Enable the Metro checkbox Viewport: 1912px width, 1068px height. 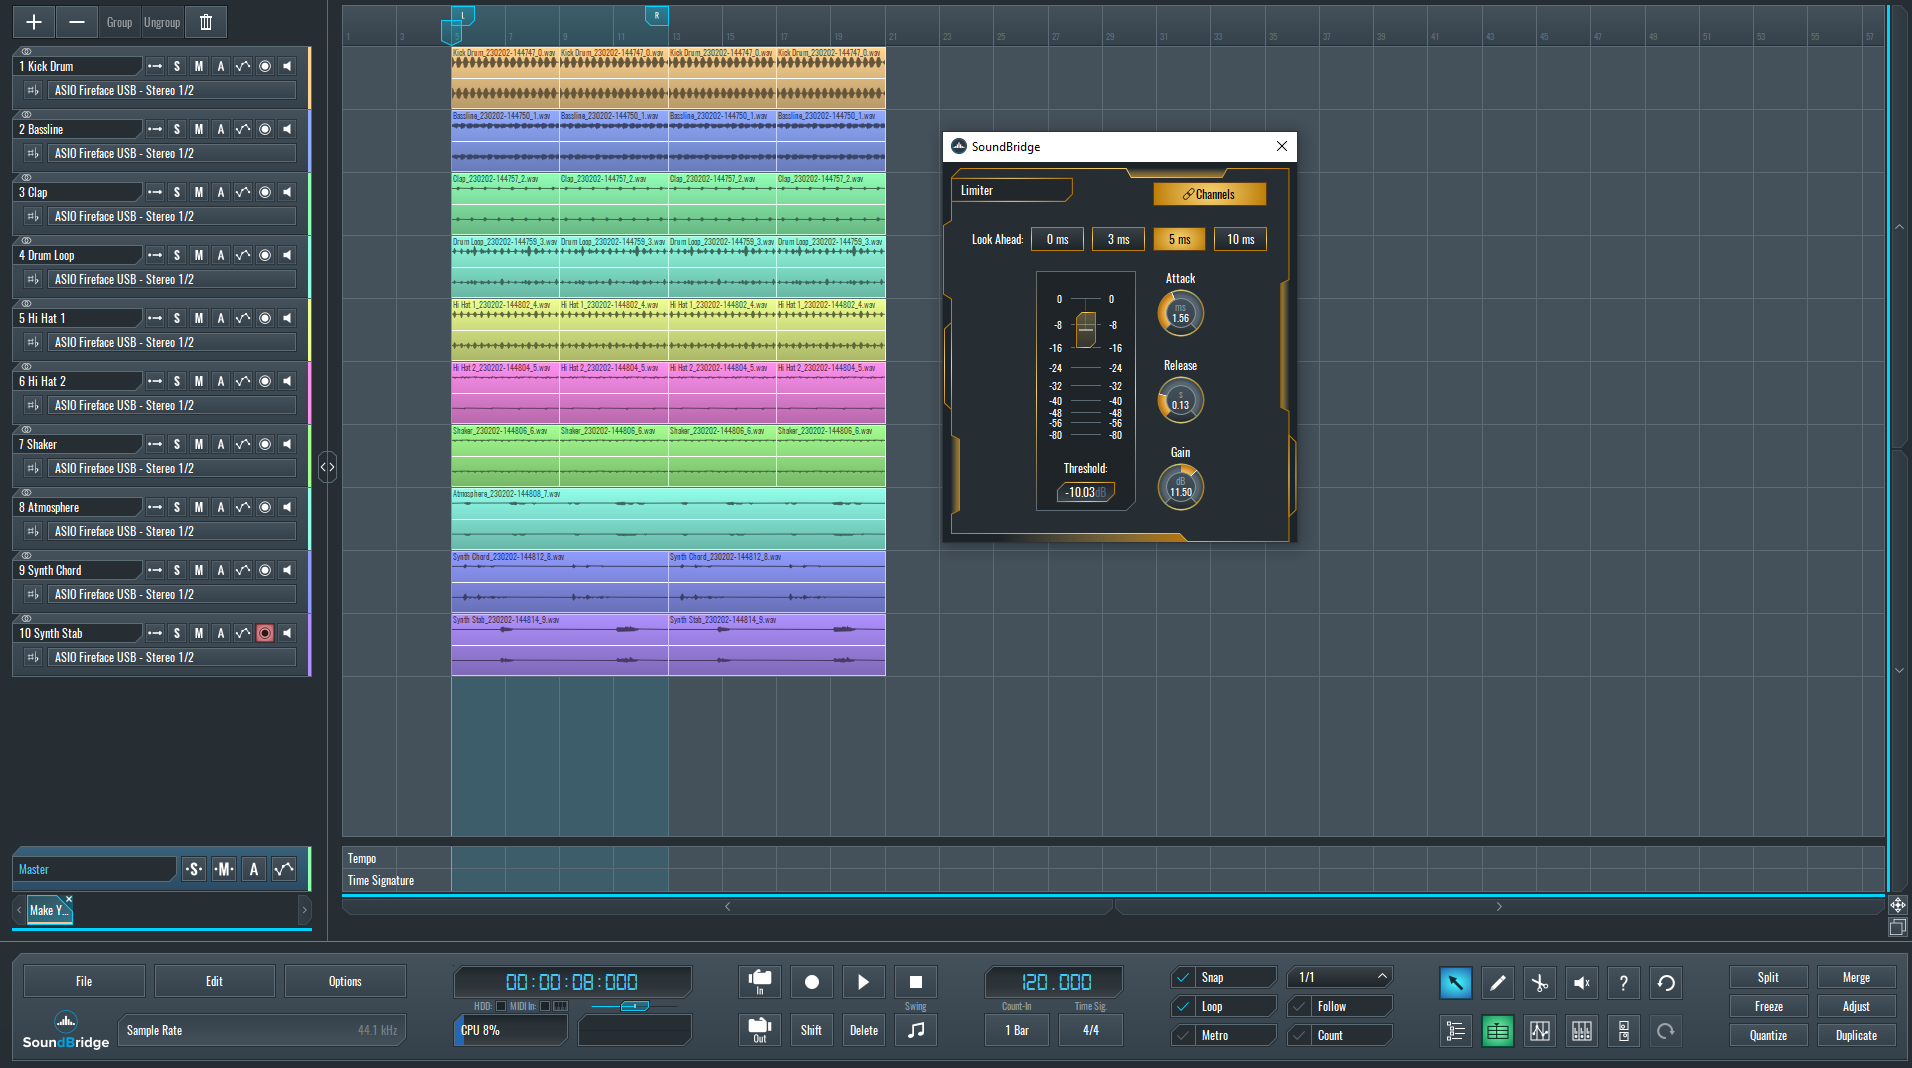pos(1183,1035)
